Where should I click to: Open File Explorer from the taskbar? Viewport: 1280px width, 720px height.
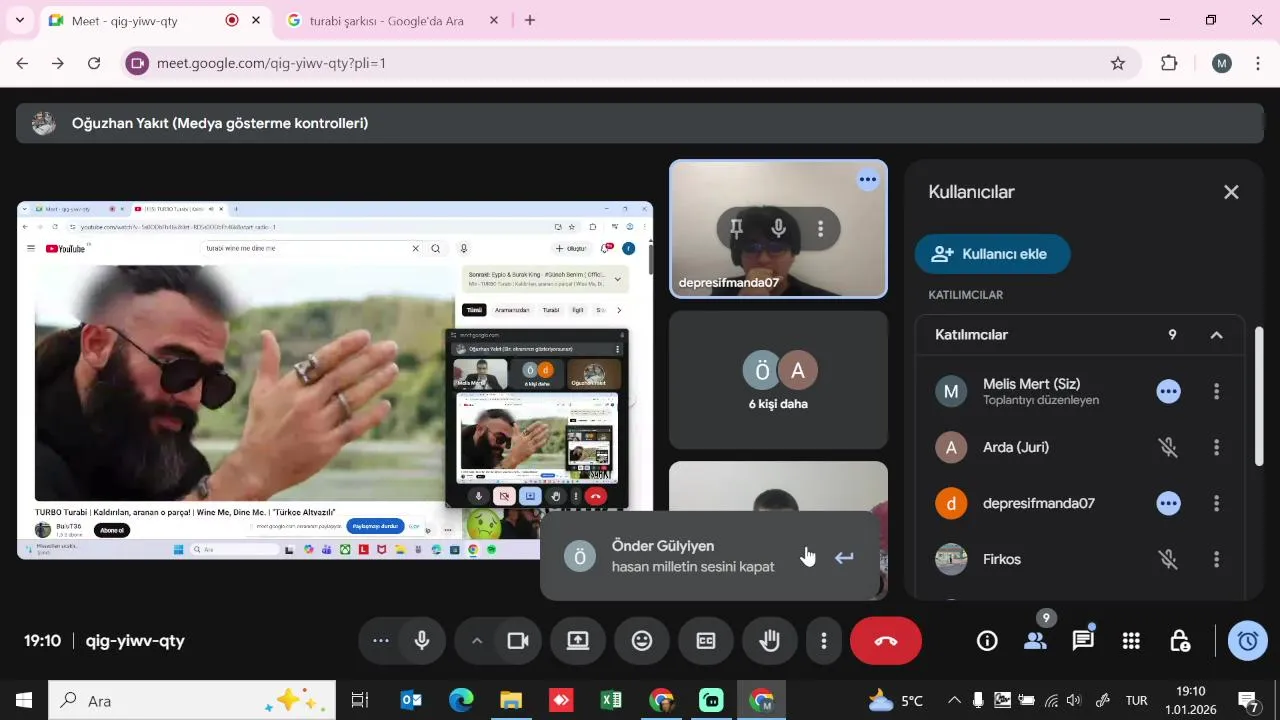tap(511, 701)
